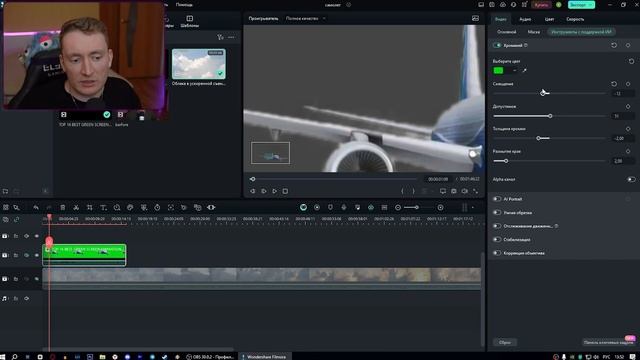The image size is (640, 360).
Task: Add keyframe for Размытие края parameter
Action: click(628, 151)
